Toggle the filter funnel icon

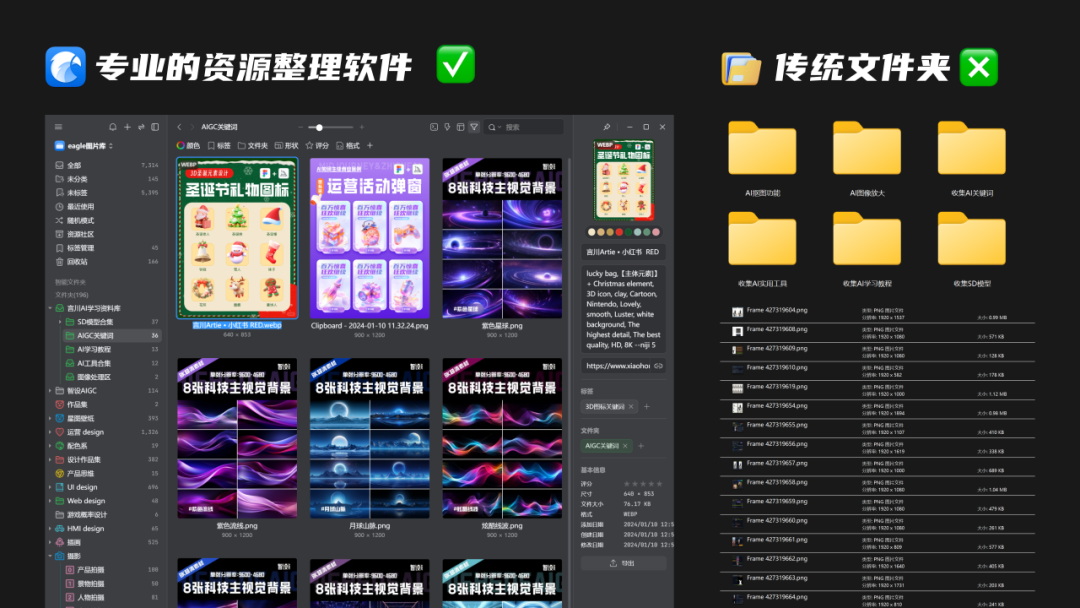coord(474,127)
